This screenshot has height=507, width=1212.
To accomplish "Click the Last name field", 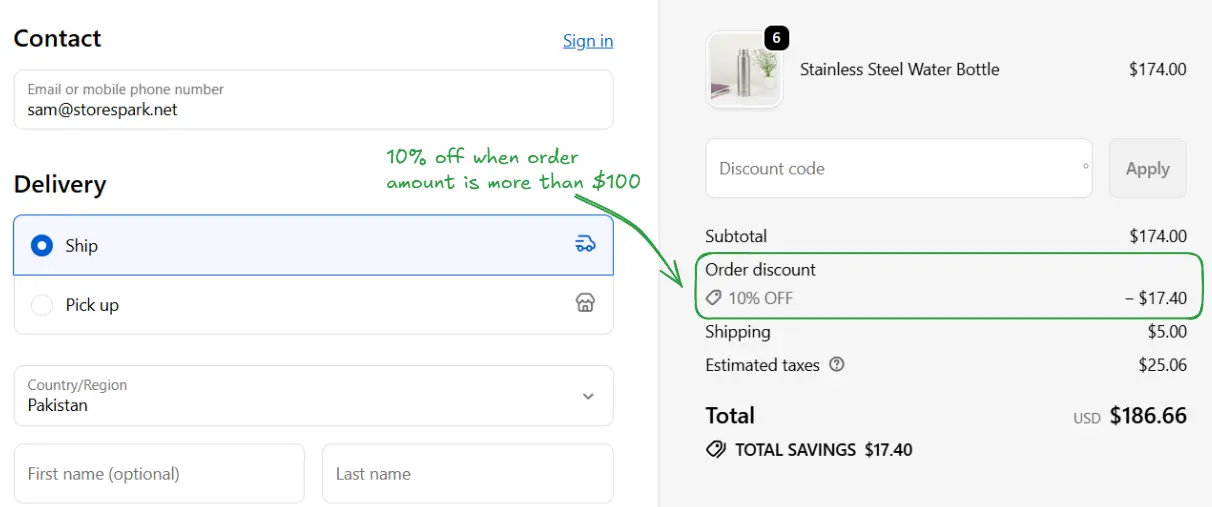I will point(467,474).
